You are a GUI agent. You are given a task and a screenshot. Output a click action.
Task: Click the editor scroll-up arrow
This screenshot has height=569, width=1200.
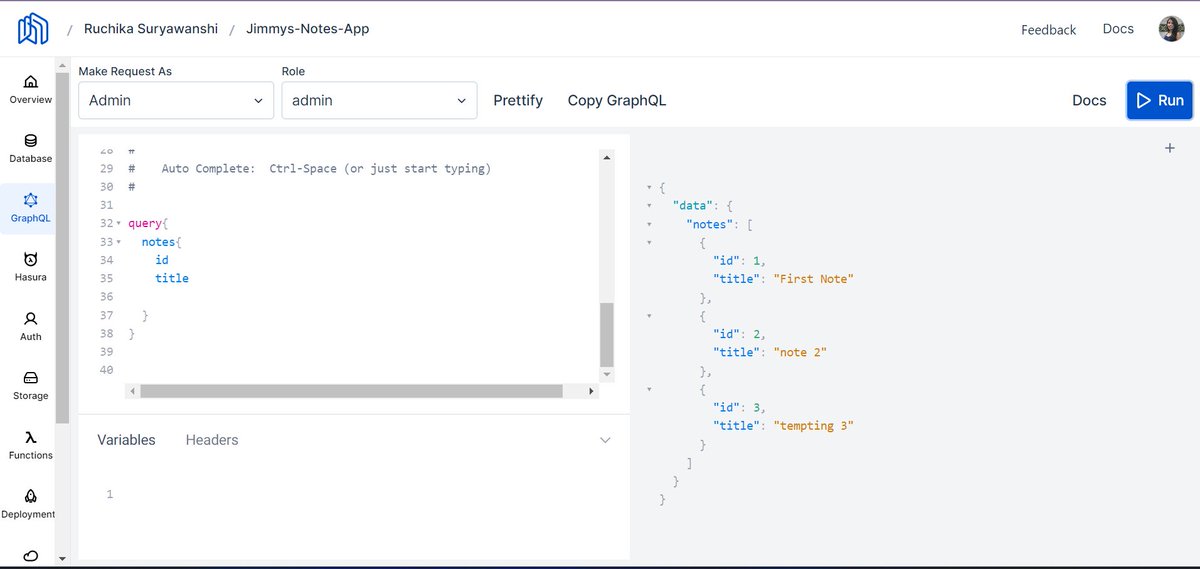pyautogui.click(x=606, y=157)
